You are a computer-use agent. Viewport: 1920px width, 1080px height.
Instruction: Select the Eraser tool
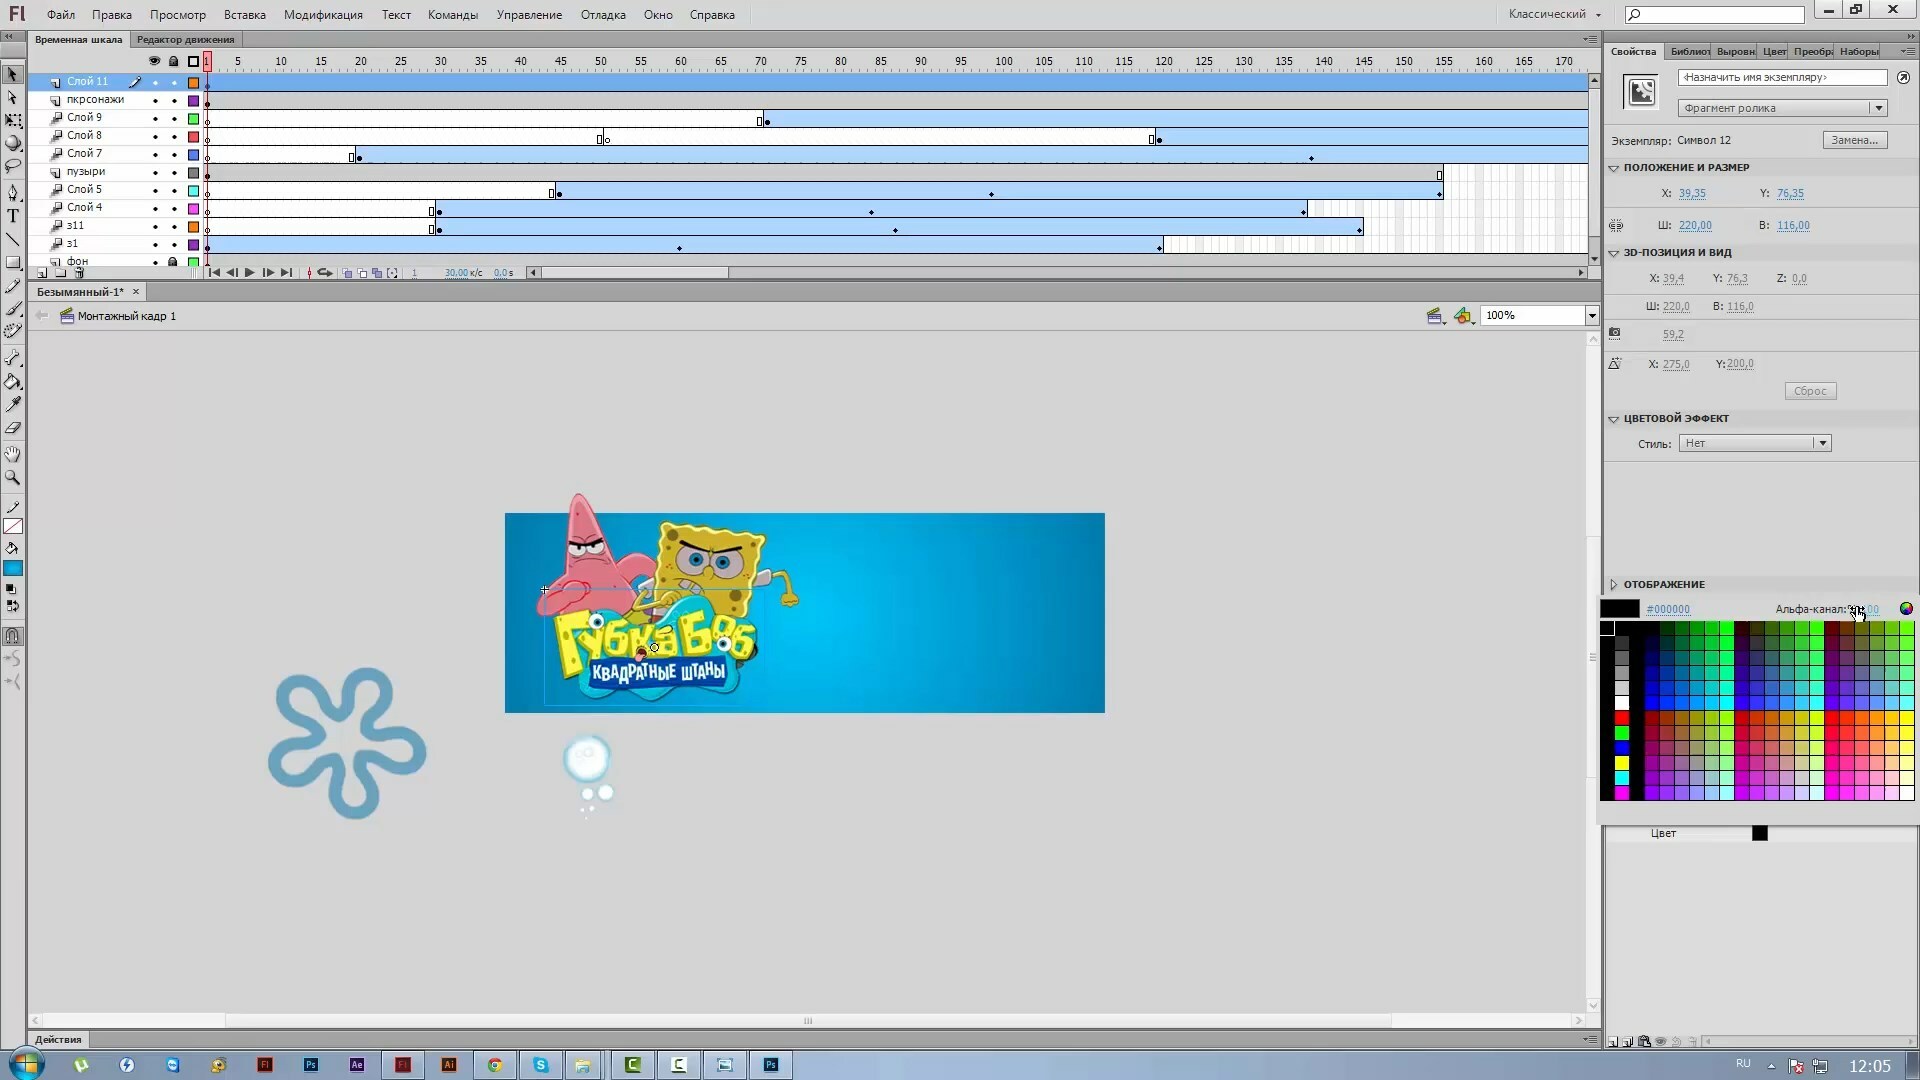tap(13, 428)
